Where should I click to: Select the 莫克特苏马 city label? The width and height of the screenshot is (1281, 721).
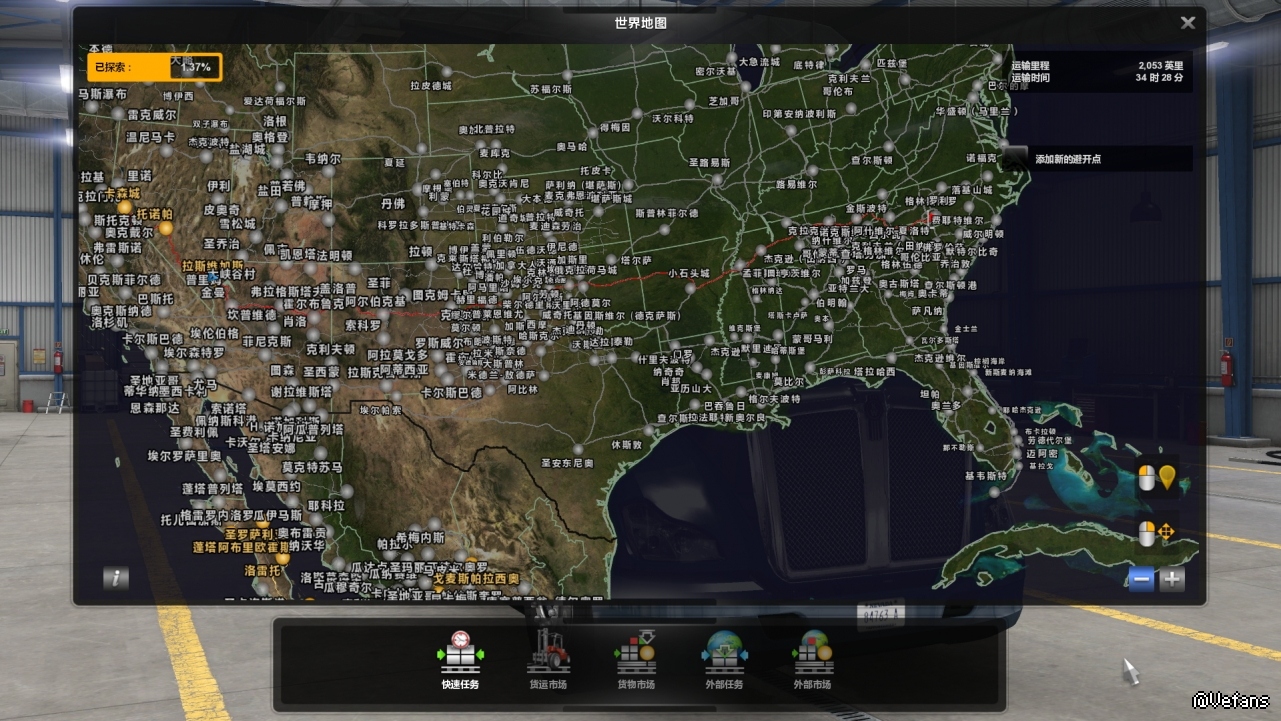pyautogui.click(x=311, y=467)
